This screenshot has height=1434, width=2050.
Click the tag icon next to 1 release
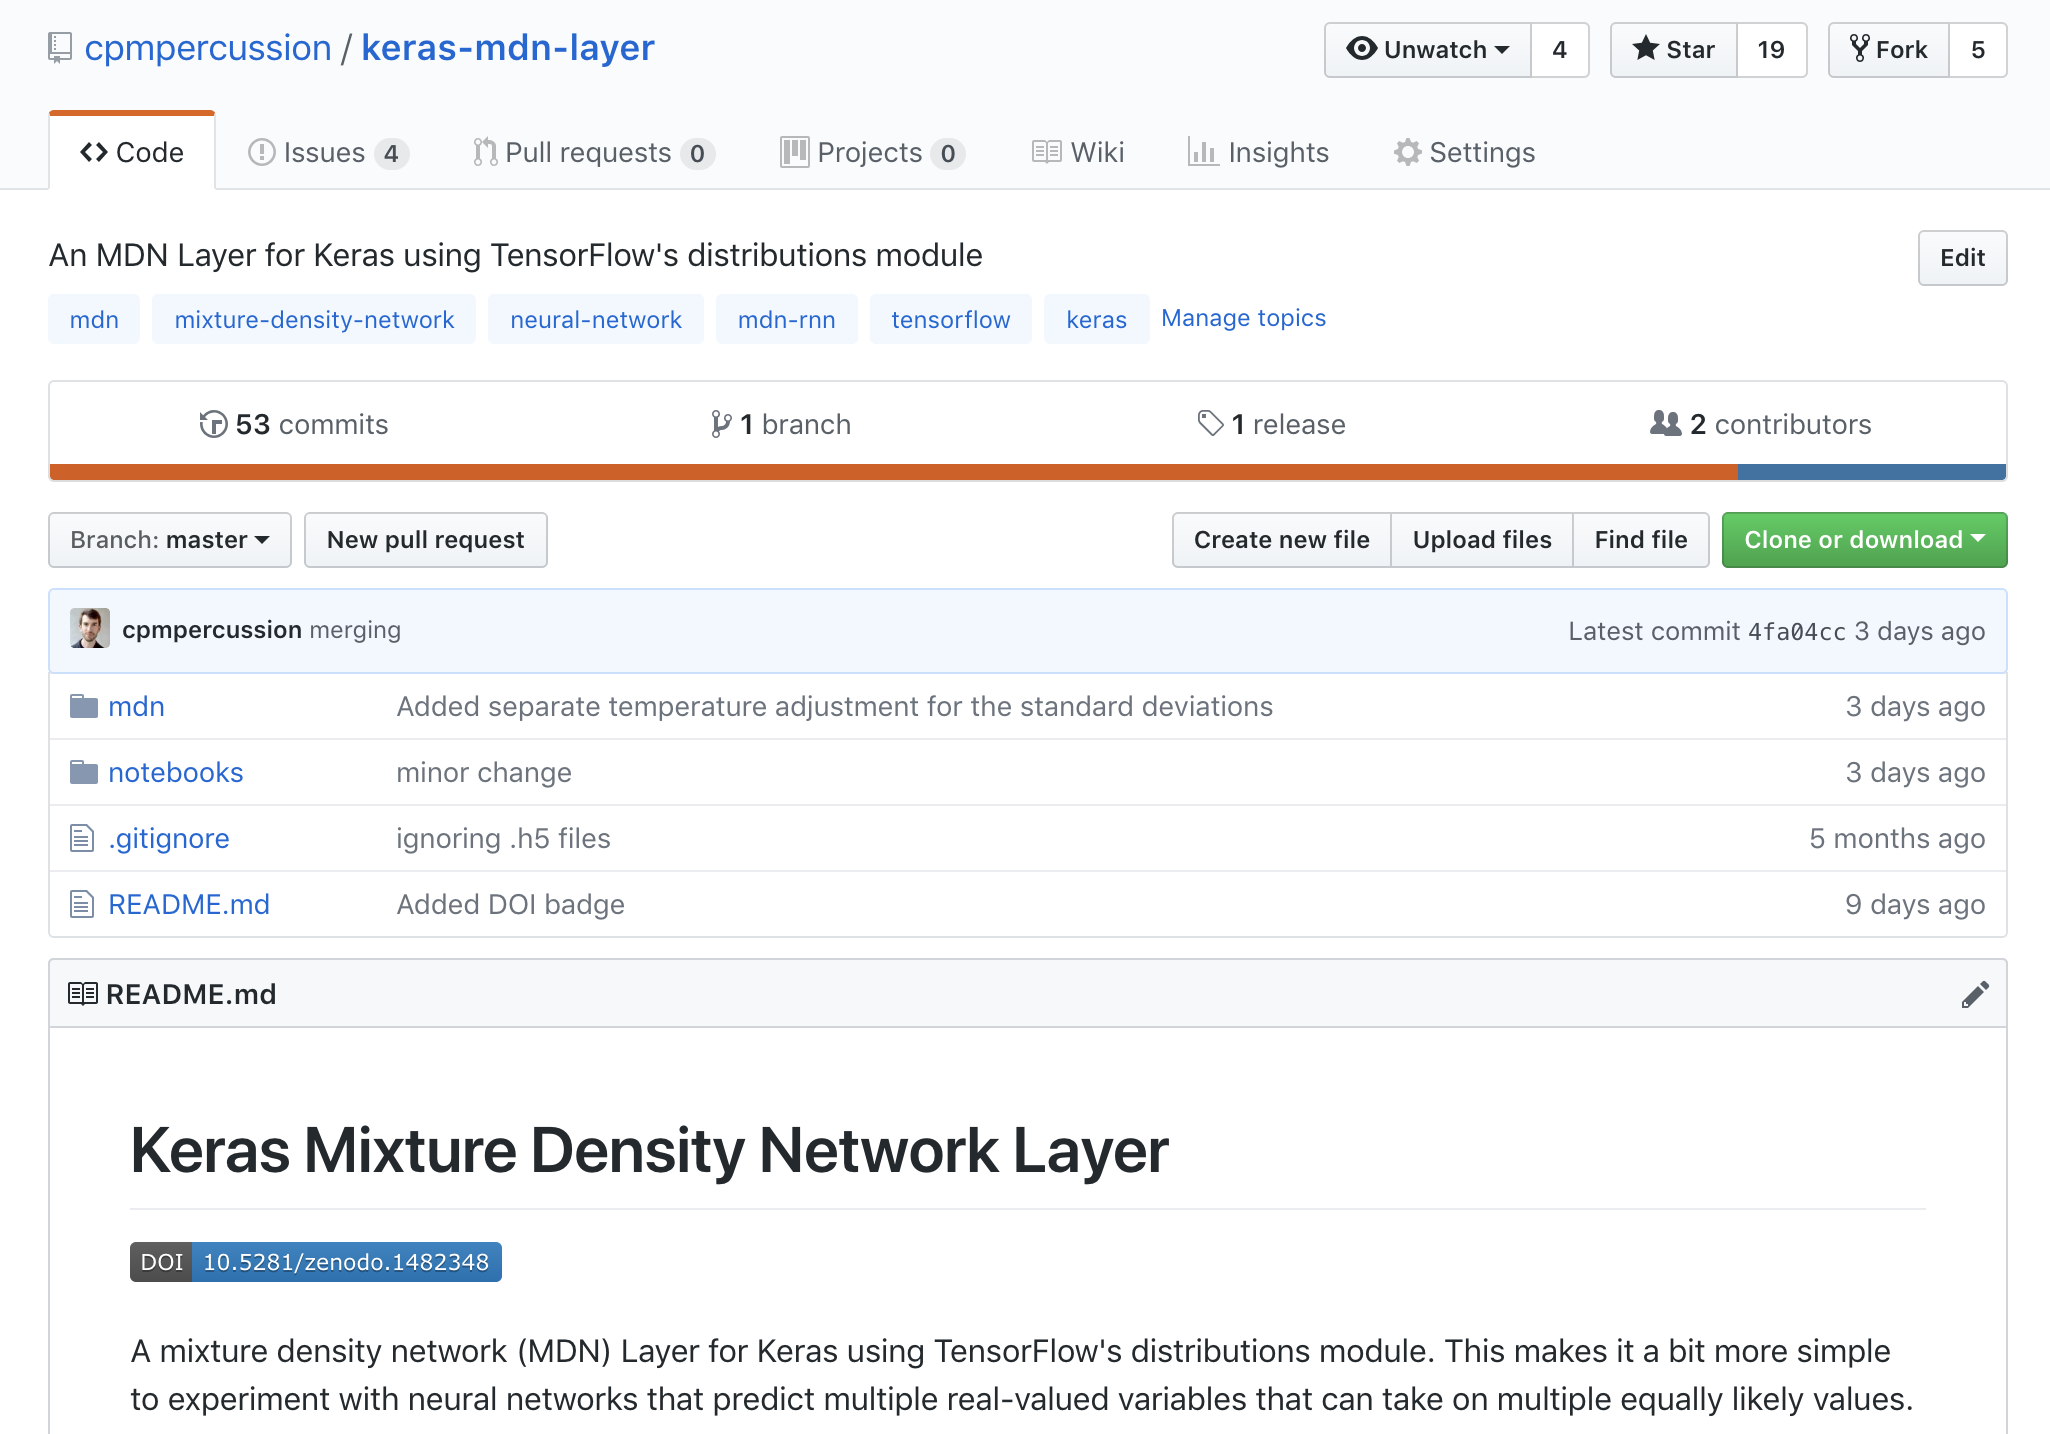click(1210, 424)
